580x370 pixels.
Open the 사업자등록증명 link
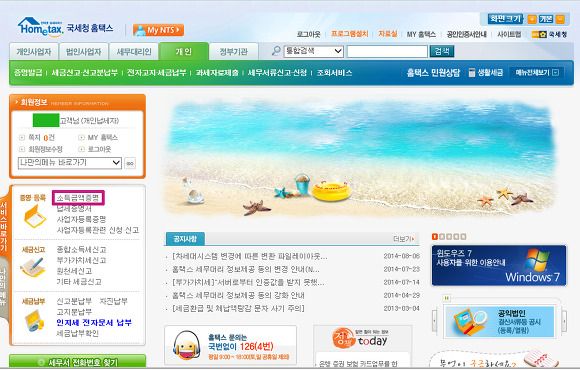point(81,219)
